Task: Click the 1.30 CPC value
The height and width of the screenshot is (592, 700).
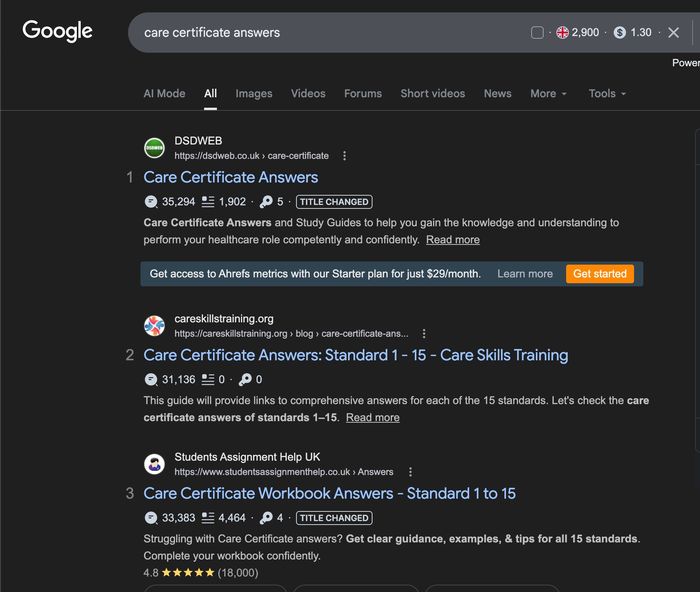Action: (x=641, y=33)
